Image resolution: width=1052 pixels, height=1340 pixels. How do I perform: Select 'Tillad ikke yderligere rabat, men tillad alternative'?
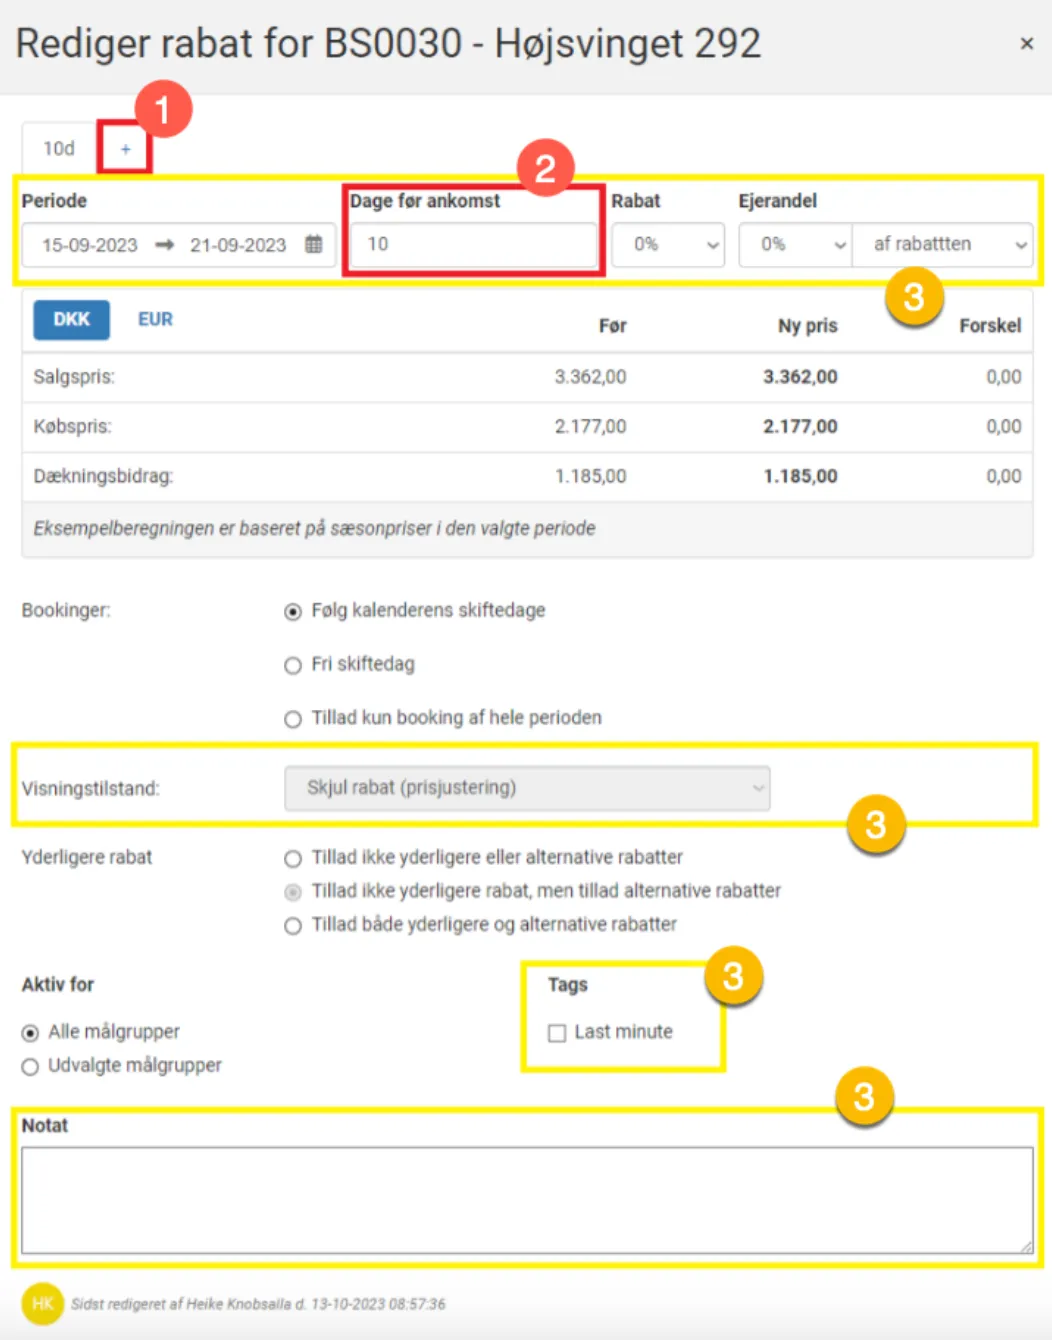tap(293, 892)
